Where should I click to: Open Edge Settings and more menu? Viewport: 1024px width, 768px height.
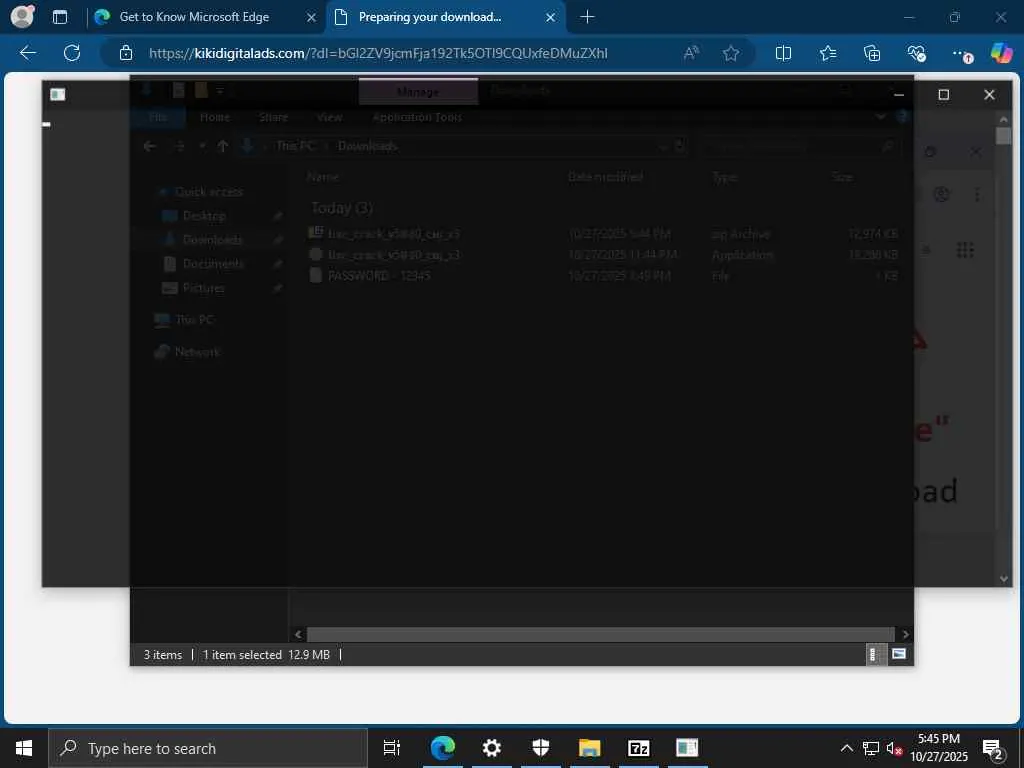point(961,53)
